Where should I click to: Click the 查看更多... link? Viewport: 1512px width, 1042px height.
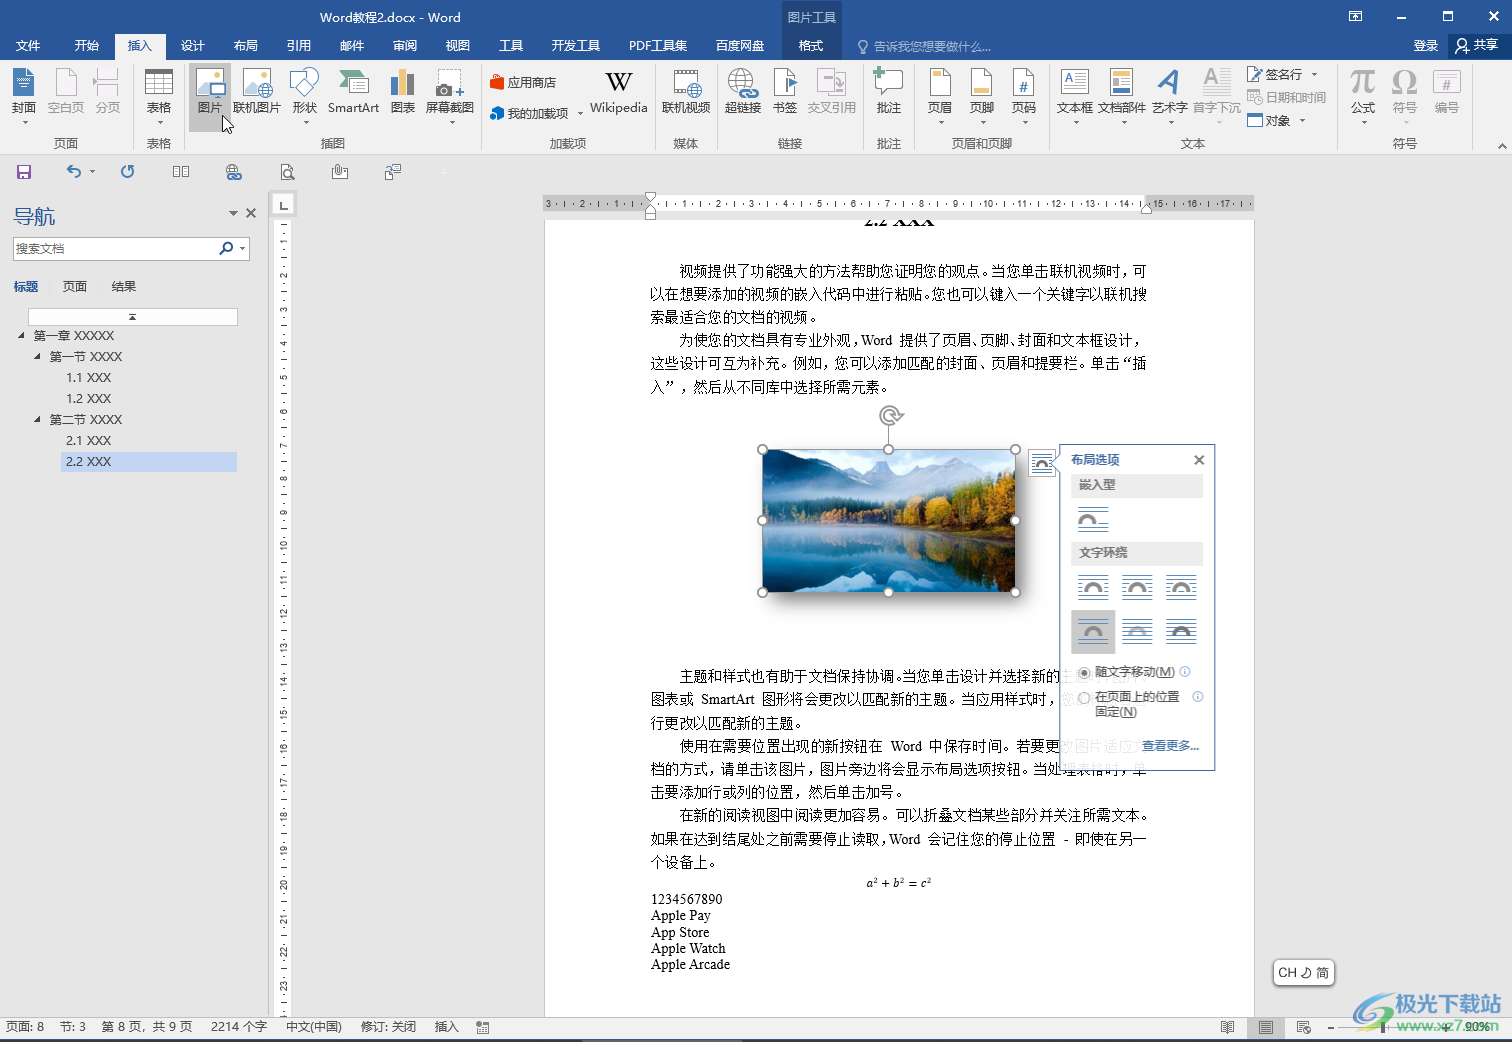coord(1170,746)
